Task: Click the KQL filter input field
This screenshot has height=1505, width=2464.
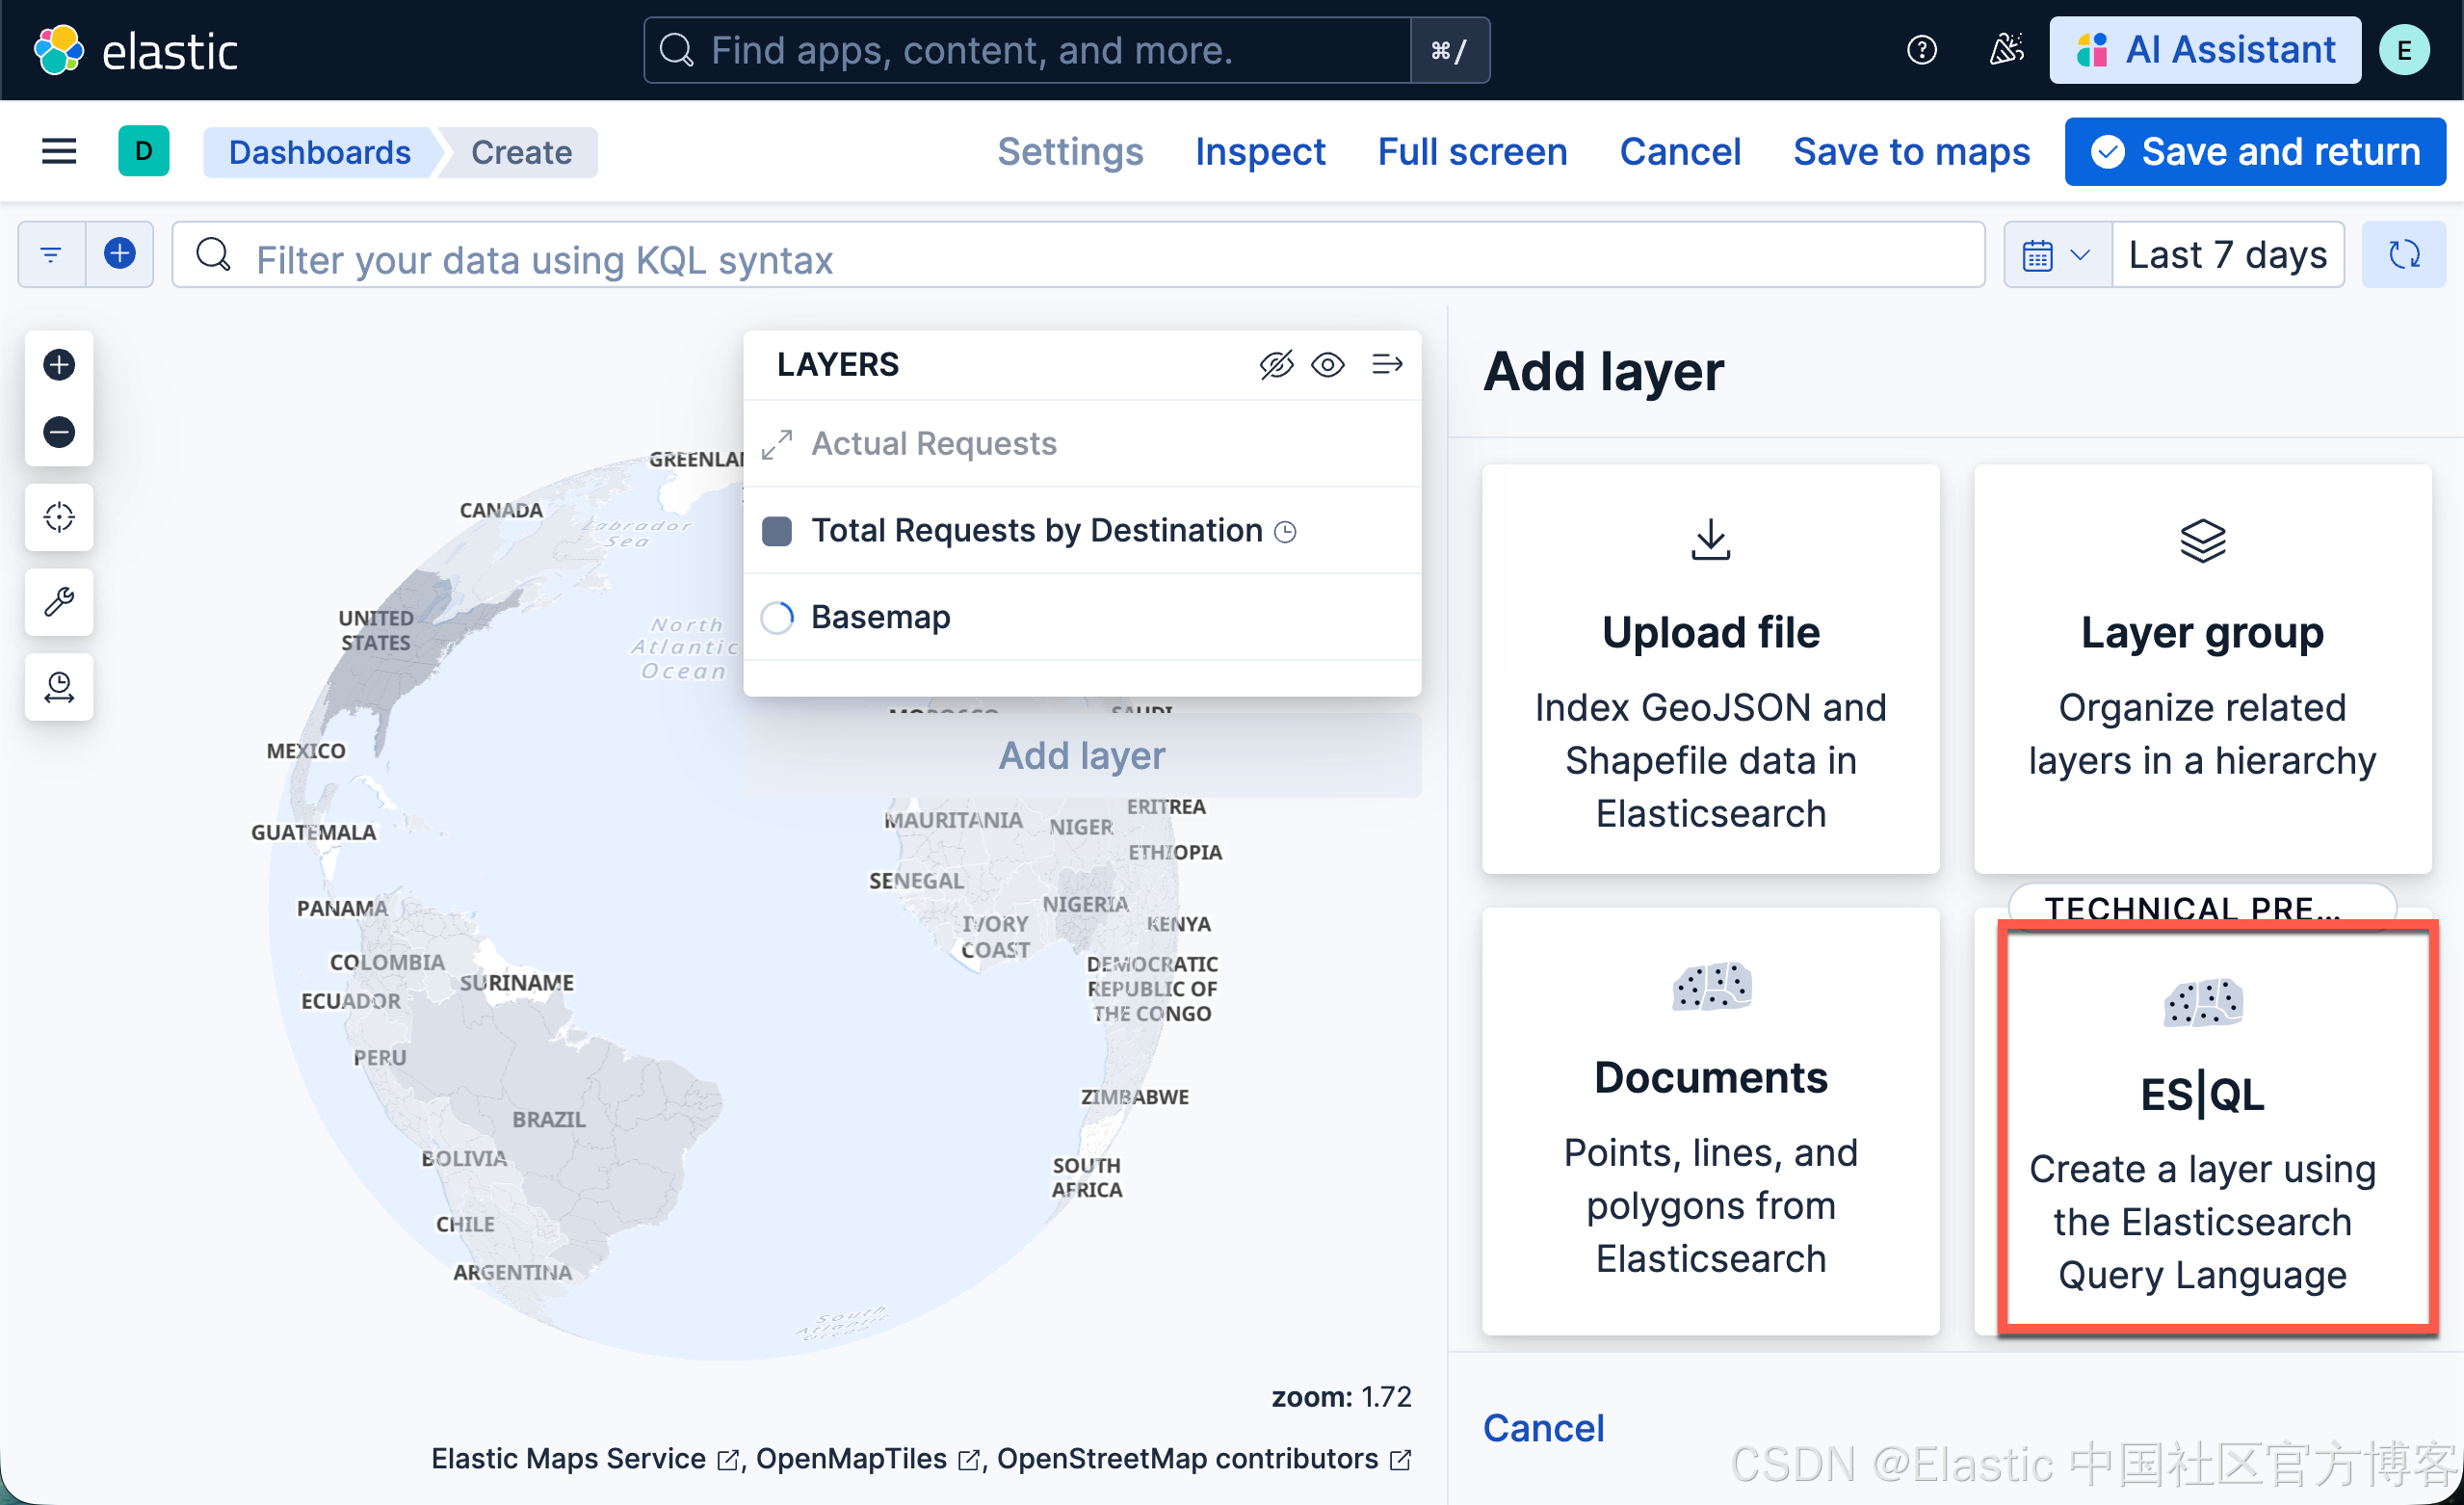Action: click(x=1080, y=259)
